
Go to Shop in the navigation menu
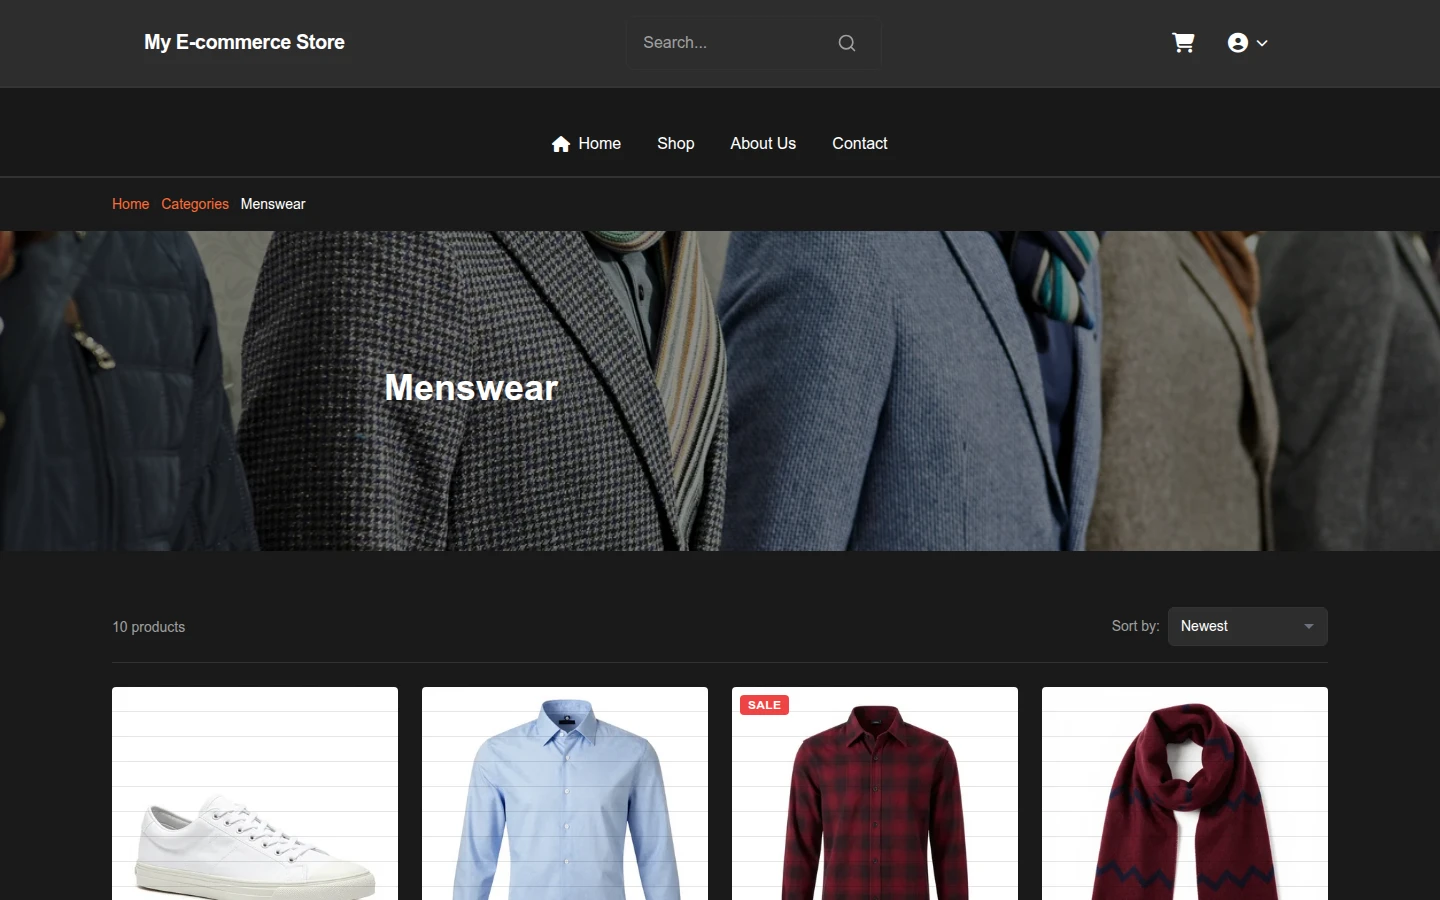676,144
